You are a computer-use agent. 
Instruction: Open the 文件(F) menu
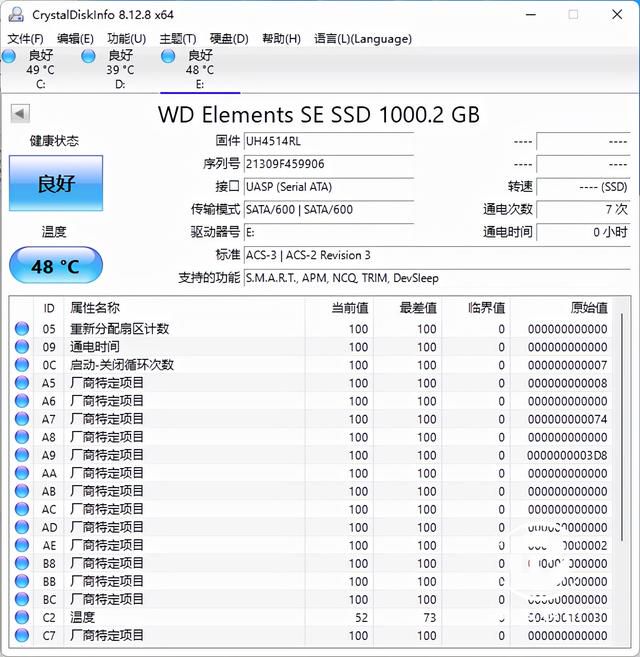click(x=26, y=39)
